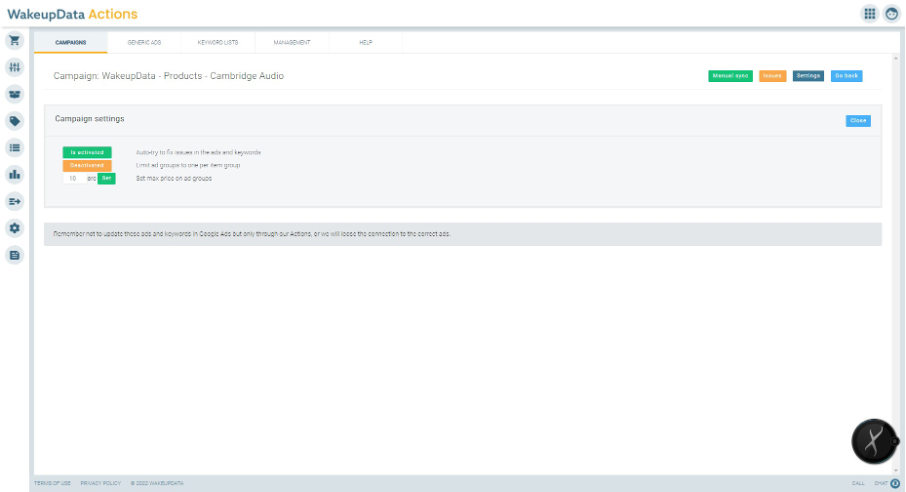Open the box package sidebar icon
Image resolution: width=906 pixels, height=492 pixels.
(14, 94)
